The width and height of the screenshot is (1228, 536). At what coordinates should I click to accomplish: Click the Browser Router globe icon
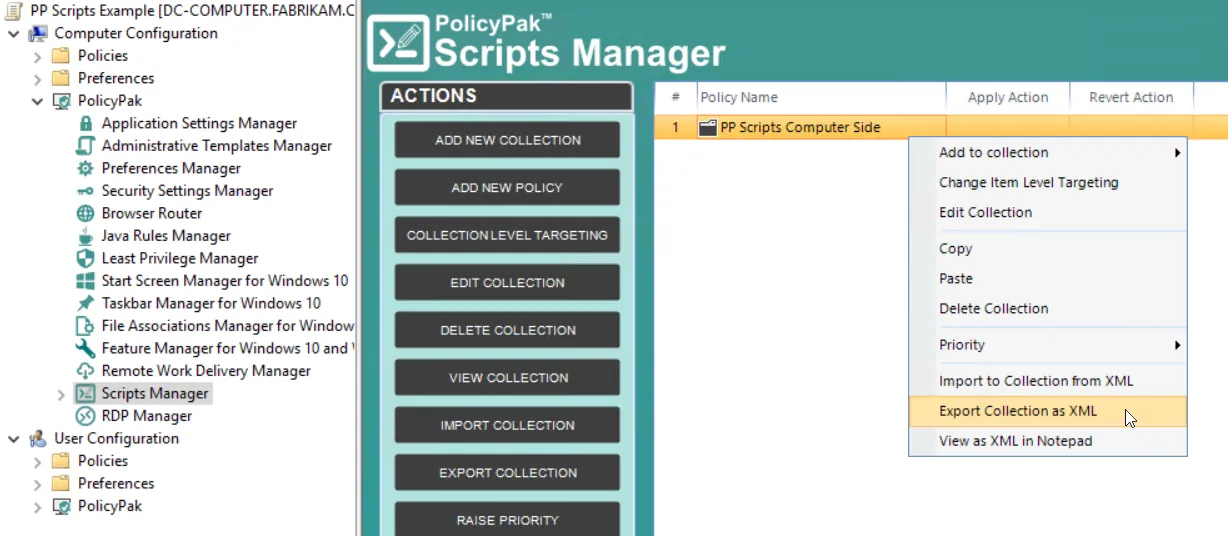[85, 213]
